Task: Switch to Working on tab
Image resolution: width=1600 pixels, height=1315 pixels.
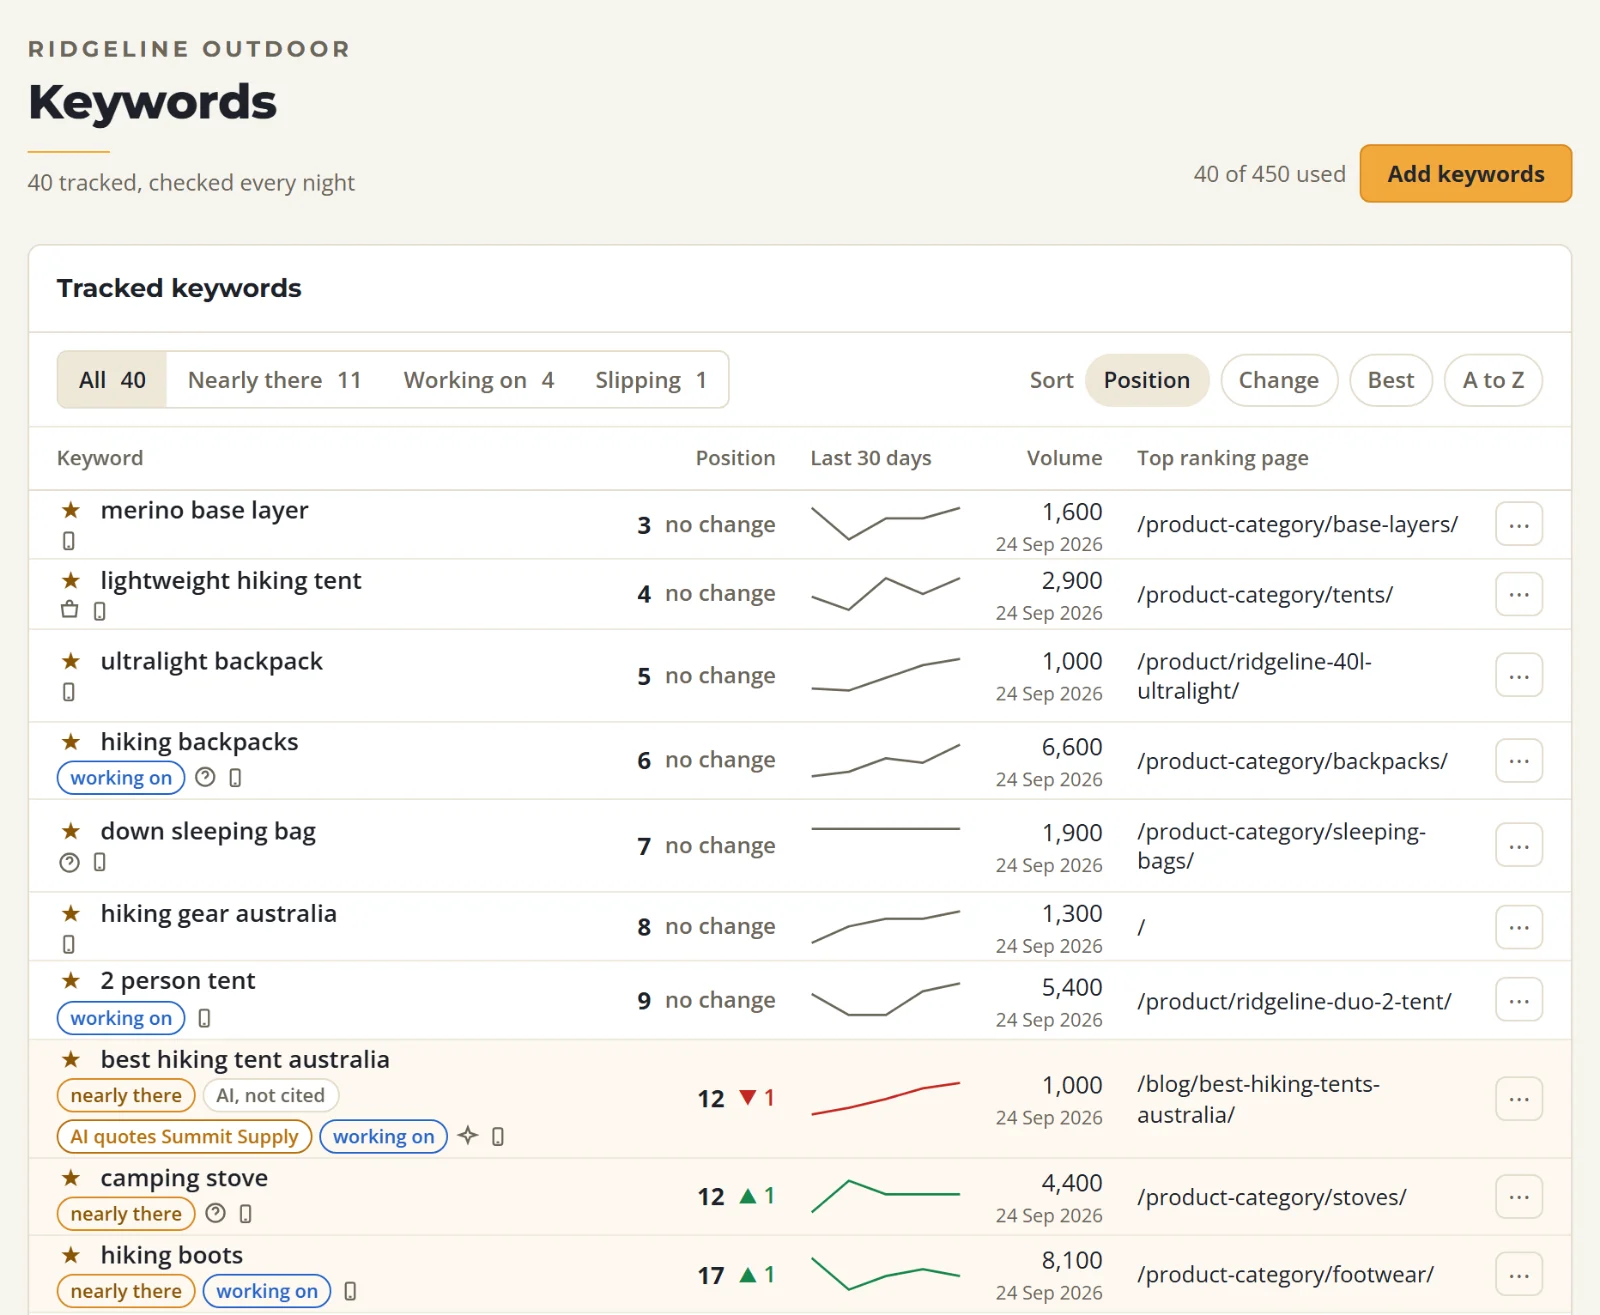Action: [x=478, y=380]
